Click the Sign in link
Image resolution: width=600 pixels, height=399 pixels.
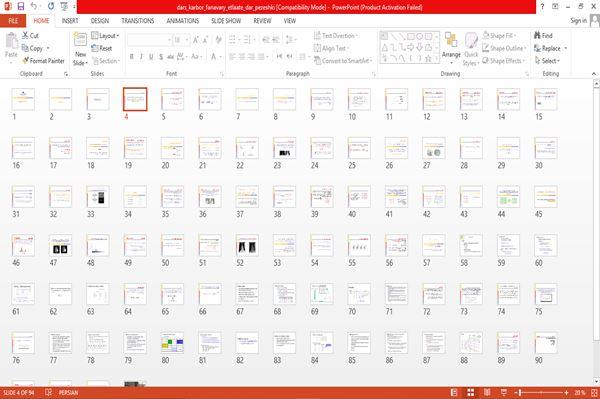pyautogui.click(x=578, y=21)
